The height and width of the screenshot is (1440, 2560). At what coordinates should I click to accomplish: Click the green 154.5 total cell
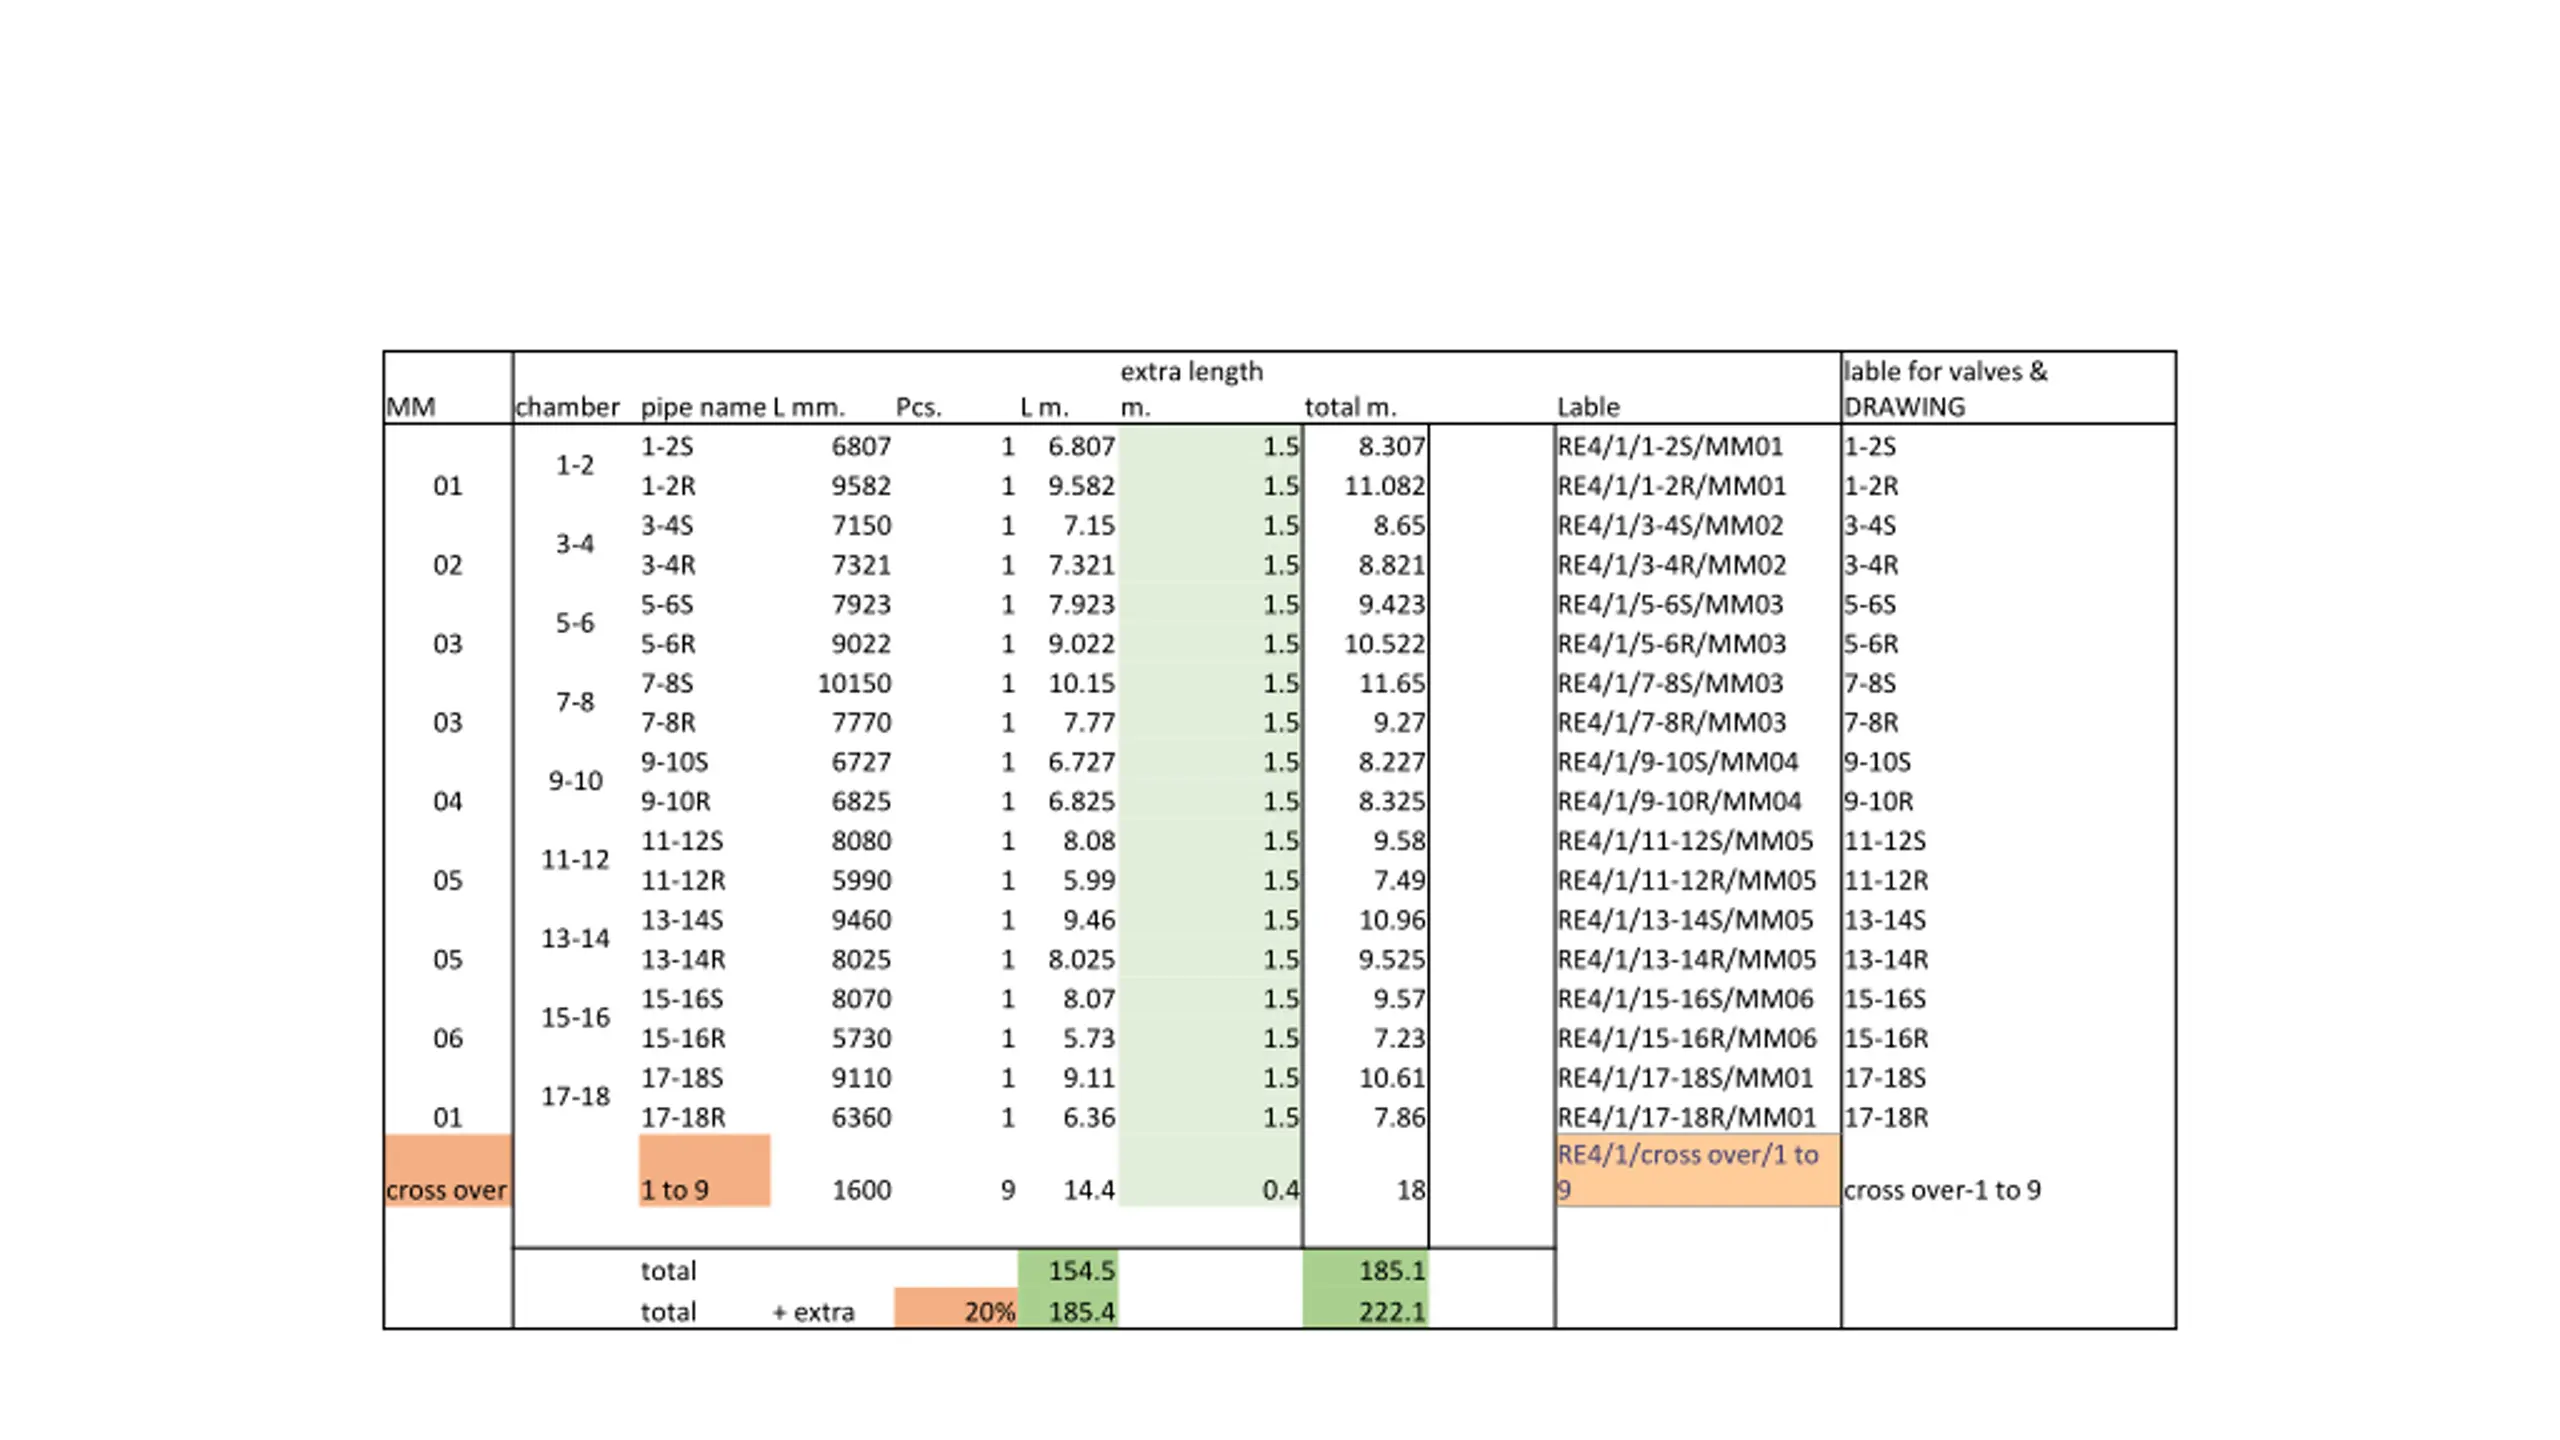[1067, 1270]
